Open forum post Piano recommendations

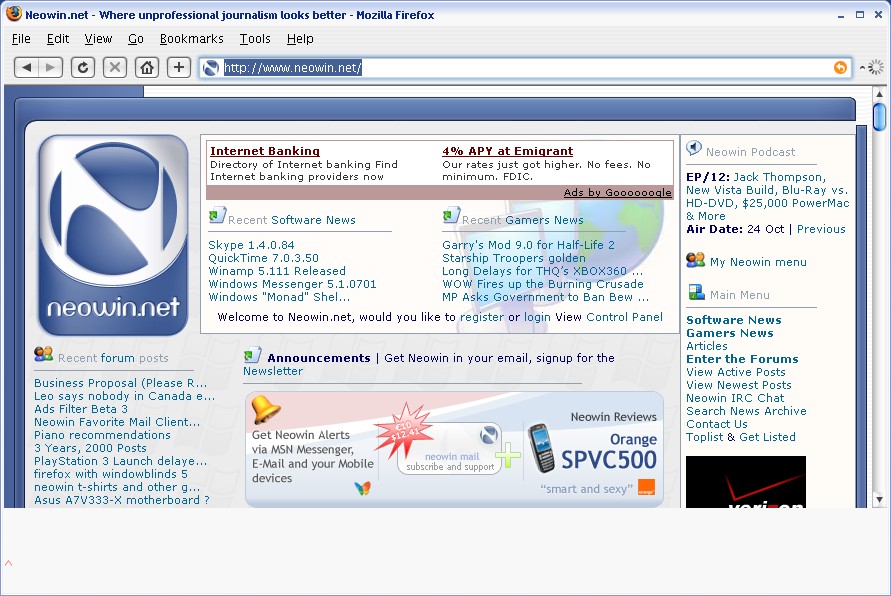[x=102, y=435]
